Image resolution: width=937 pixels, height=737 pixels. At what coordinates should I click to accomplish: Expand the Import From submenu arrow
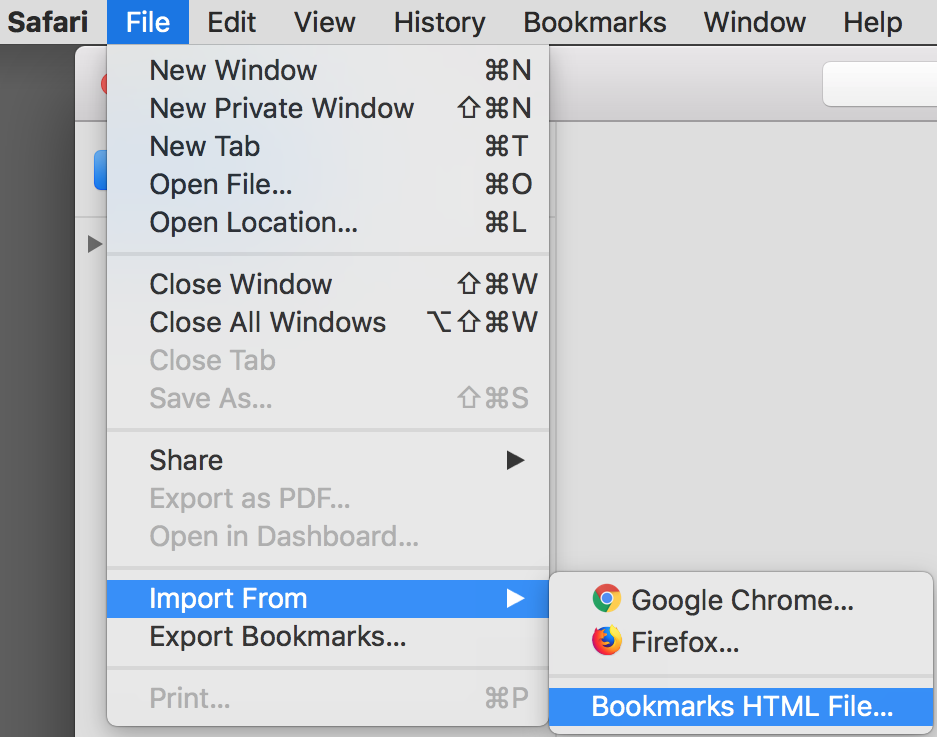coord(515,599)
